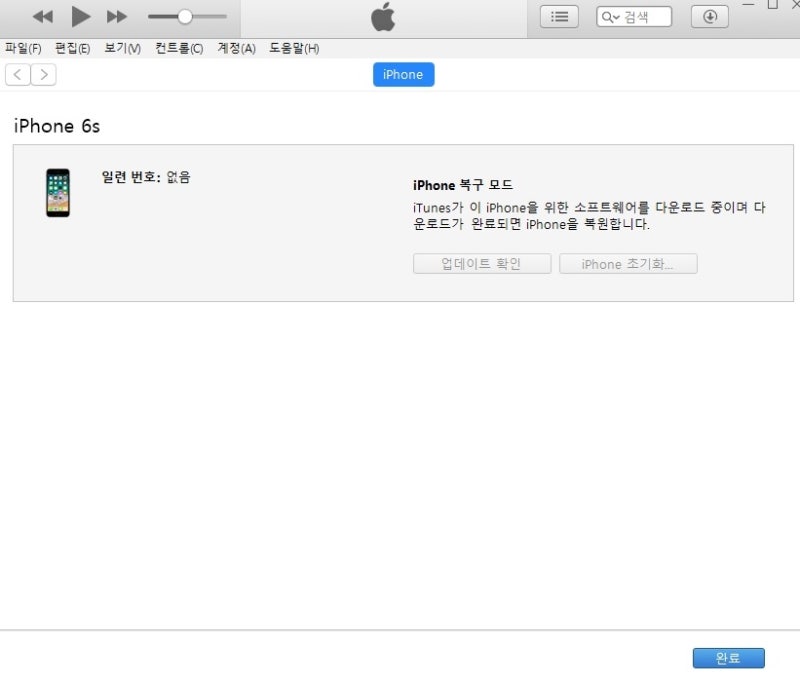
Task: Open the list view button
Action: click(559, 17)
